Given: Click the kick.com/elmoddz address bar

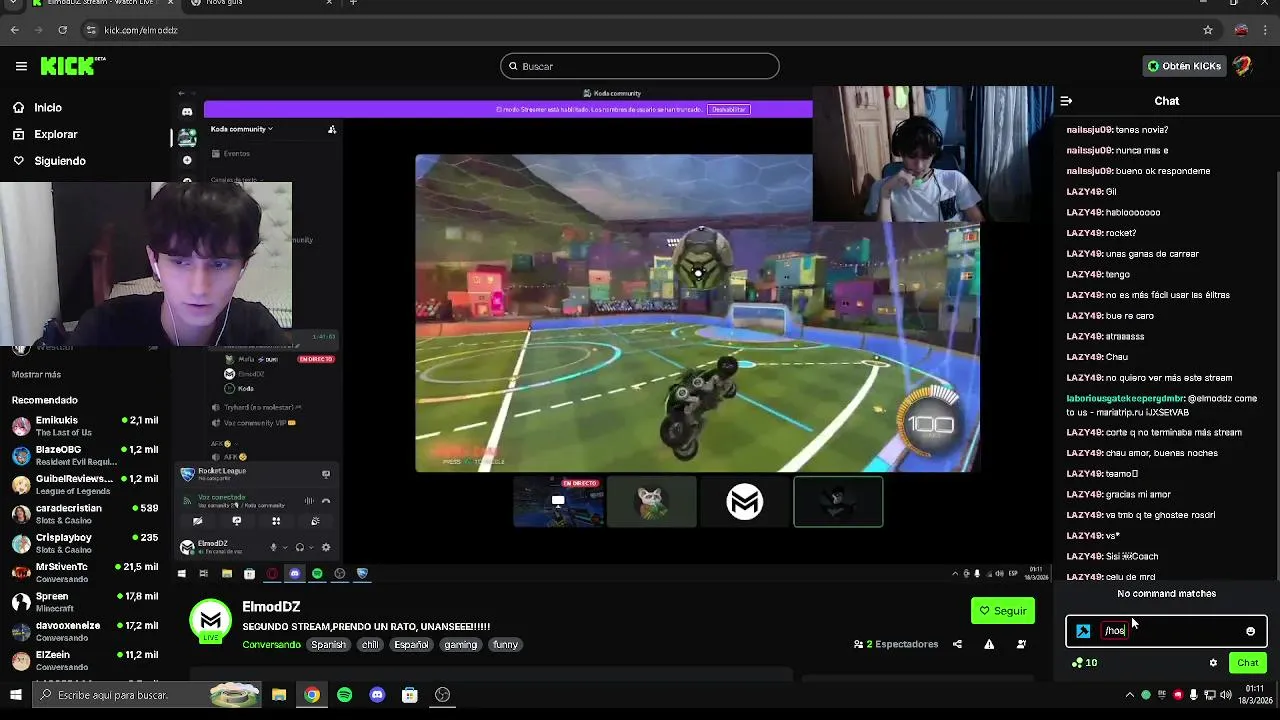Looking at the screenshot, I should [x=640, y=30].
